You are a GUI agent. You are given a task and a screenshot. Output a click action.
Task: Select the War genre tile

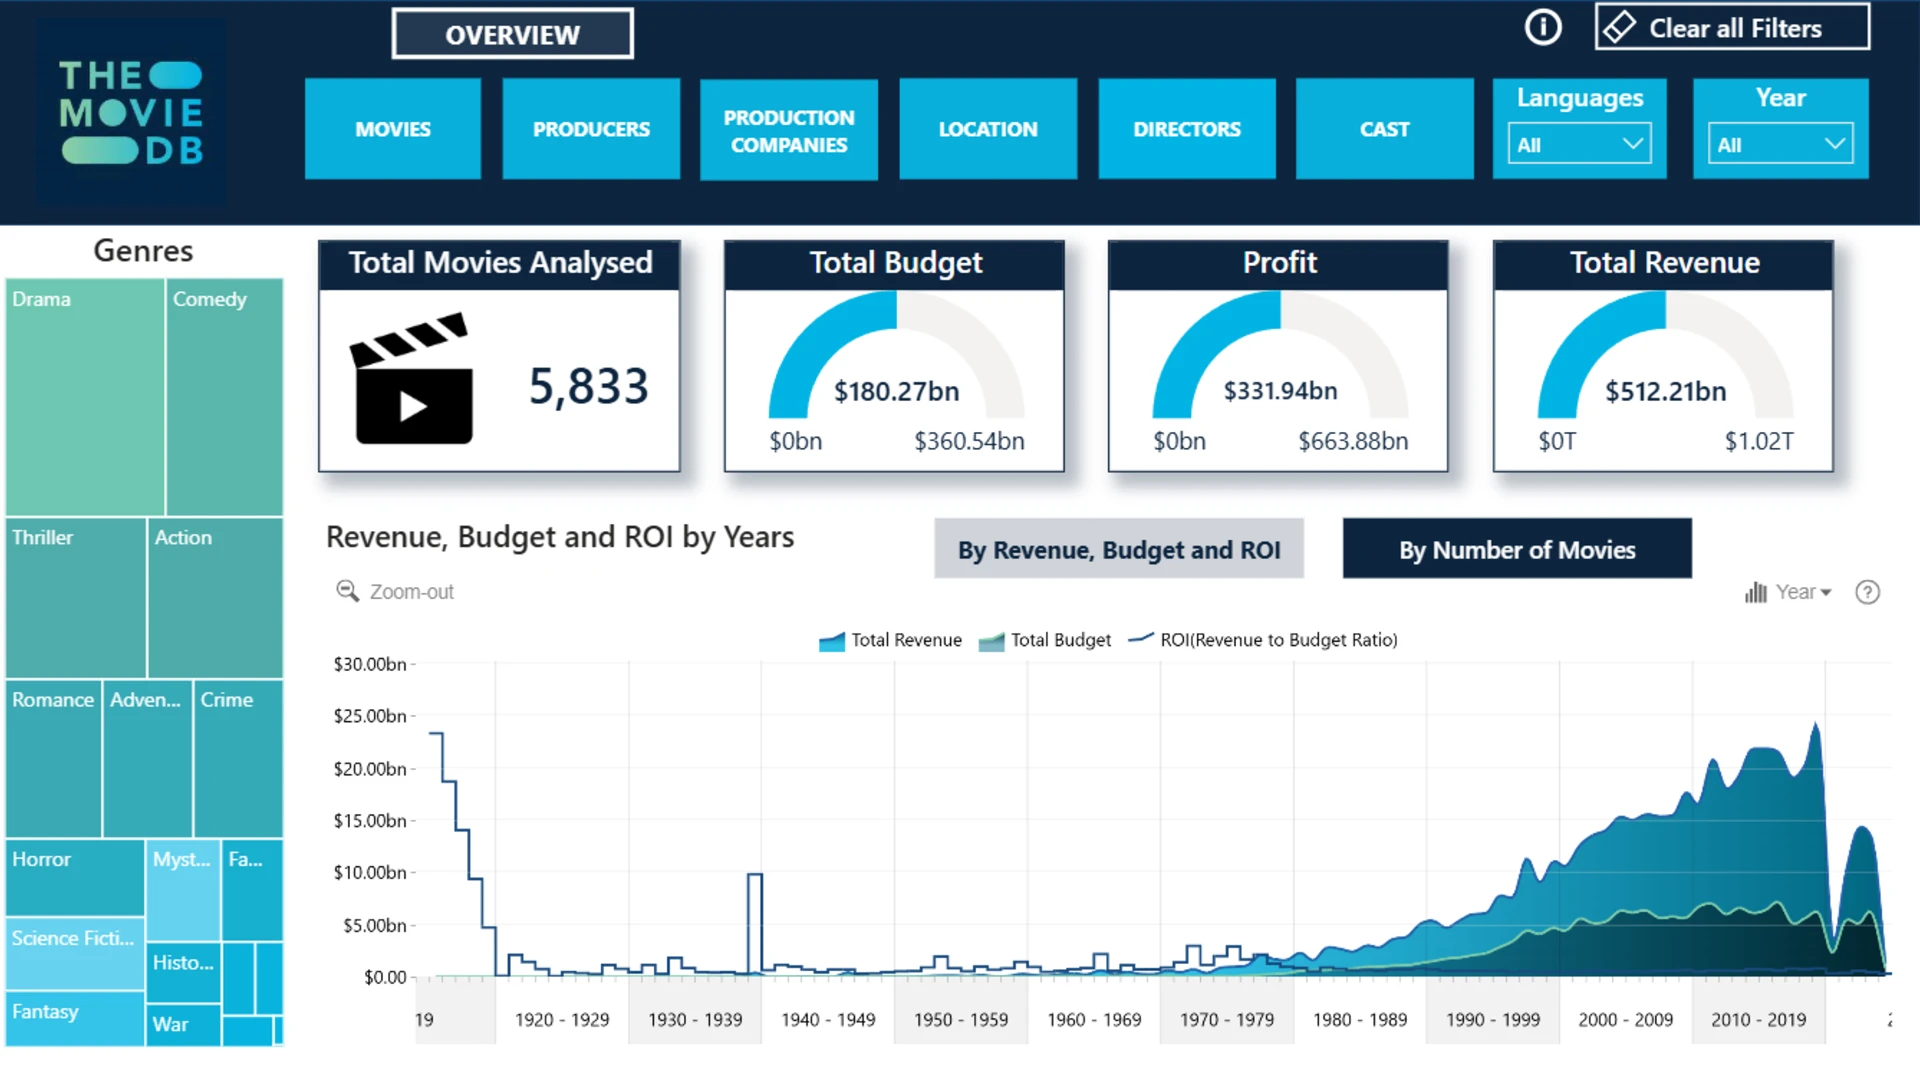tap(183, 1025)
